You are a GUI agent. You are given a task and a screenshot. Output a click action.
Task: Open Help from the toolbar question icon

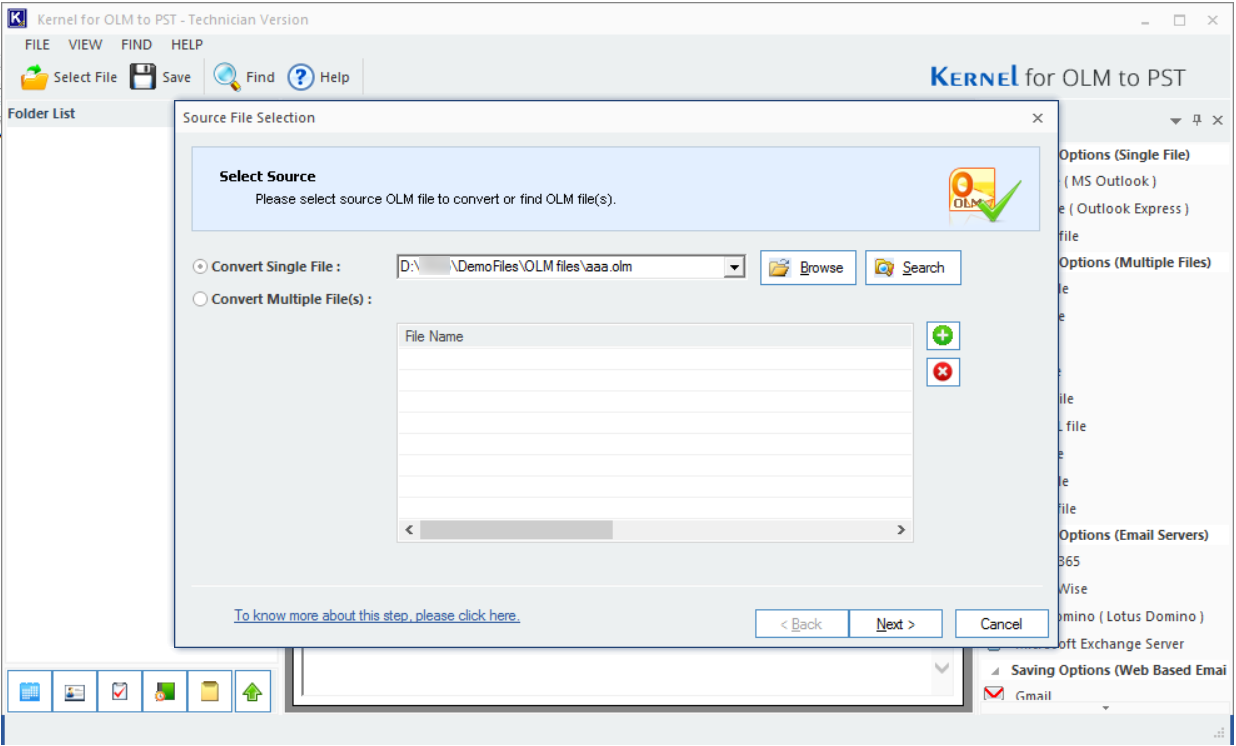coord(301,77)
